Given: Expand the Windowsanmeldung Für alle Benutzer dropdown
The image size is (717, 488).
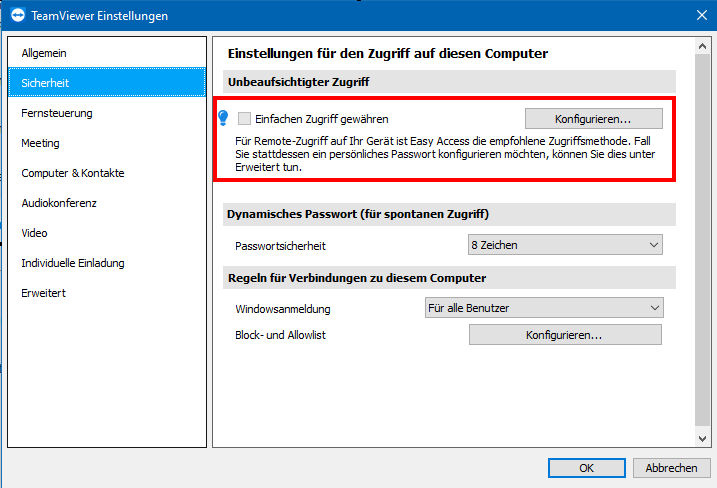Looking at the screenshot, I should coord(544,308).
